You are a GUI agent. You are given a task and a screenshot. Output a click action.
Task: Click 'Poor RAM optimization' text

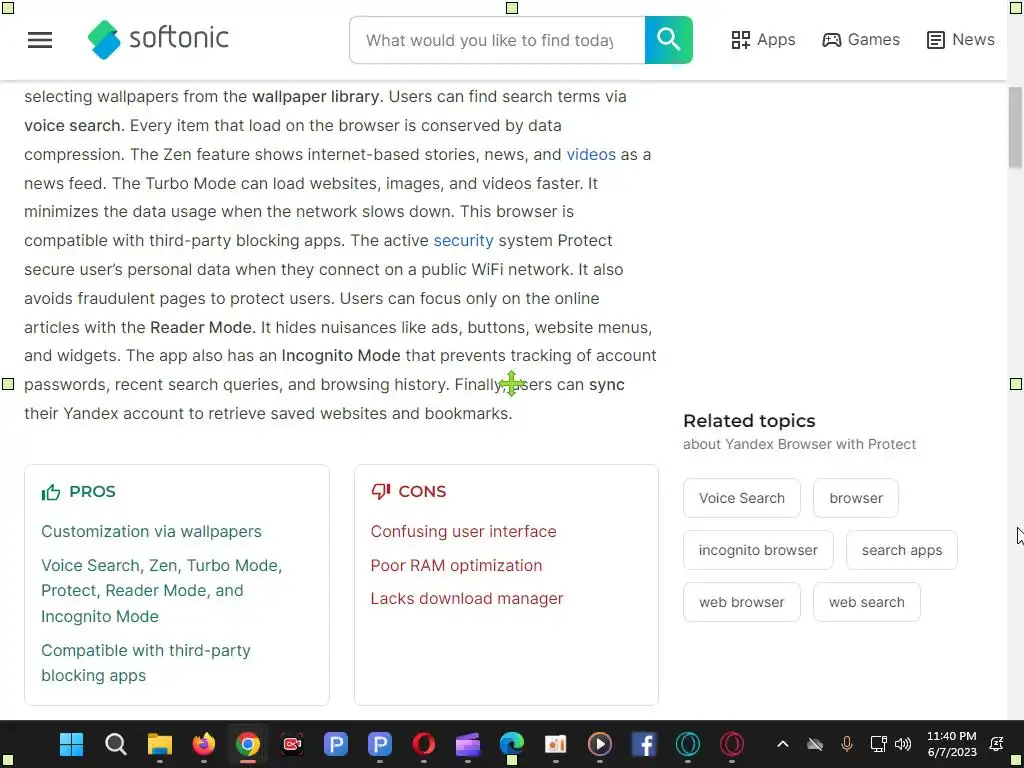click(x=456, y=565)
